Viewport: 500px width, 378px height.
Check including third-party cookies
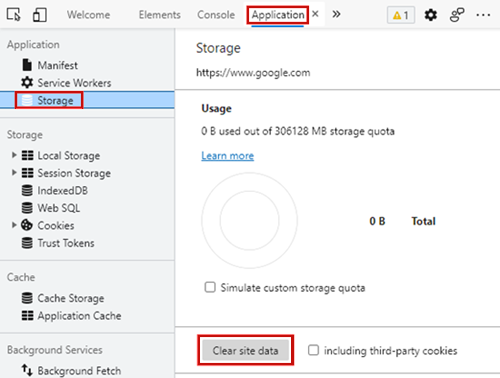[x=313, y=350]
